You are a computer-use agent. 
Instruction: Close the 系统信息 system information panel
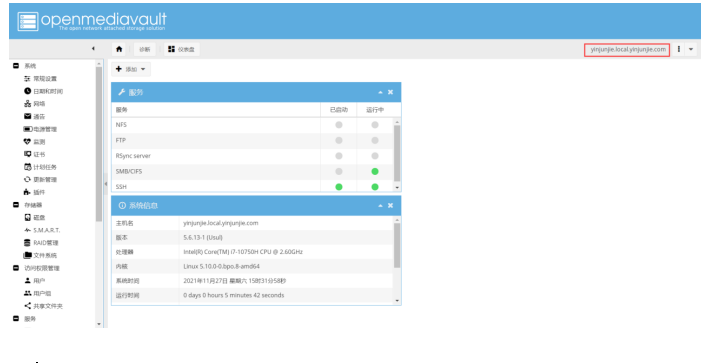[x=390, y=205]
